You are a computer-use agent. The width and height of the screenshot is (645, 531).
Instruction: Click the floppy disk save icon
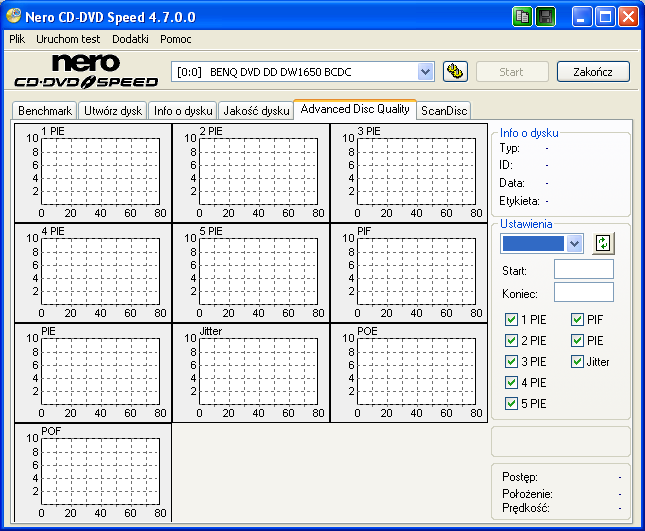[x=546, y=17]
